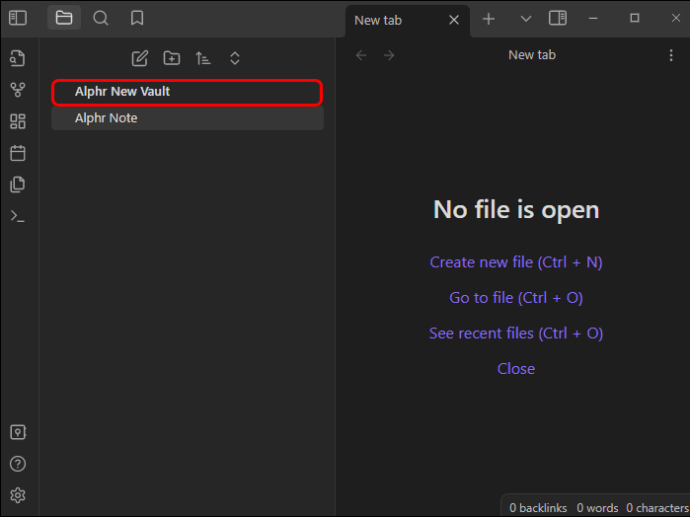This screenshot has width=690, height=517.
Task: Insert template via the ribbon icon
Action: coord(18,184)
